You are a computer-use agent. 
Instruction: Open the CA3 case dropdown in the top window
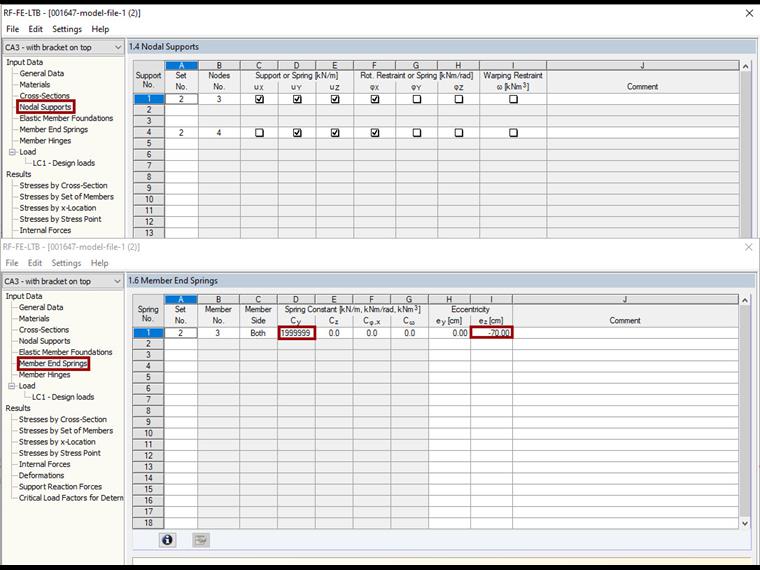click(63, 47)
